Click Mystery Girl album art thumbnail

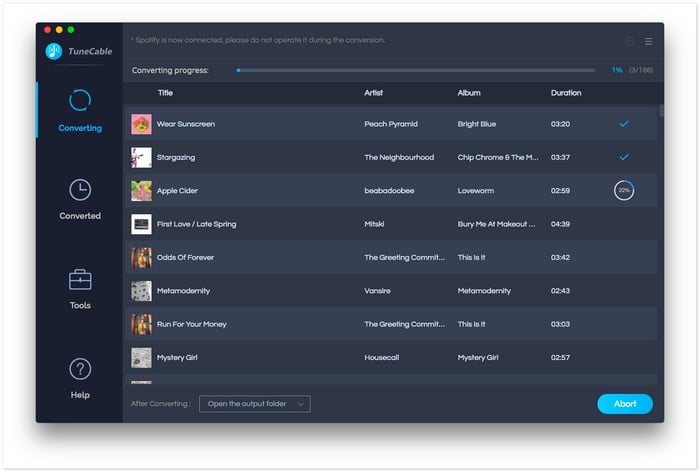point(141,358)
